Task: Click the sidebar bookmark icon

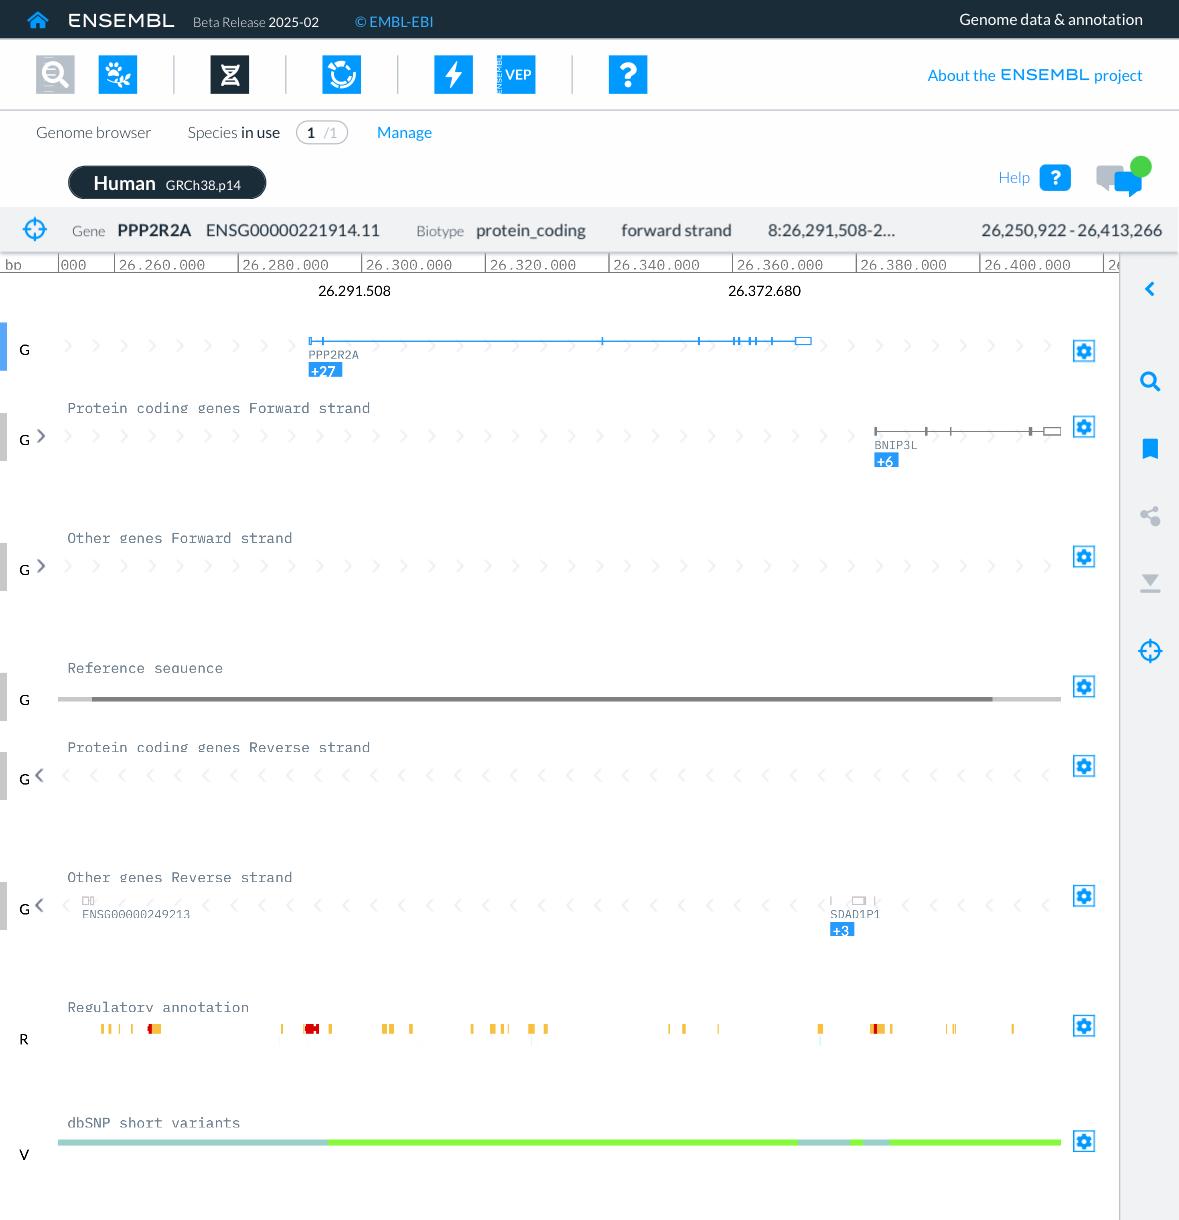Action: (x=1150, y=449)
